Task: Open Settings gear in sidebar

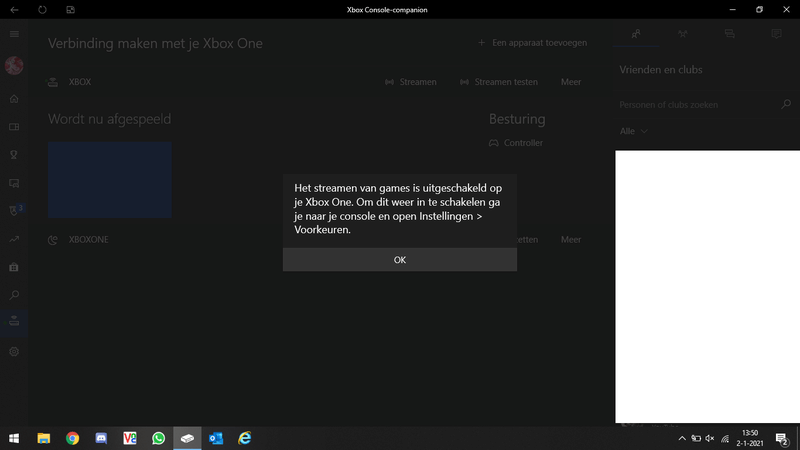Action: (x=14, y=352)
